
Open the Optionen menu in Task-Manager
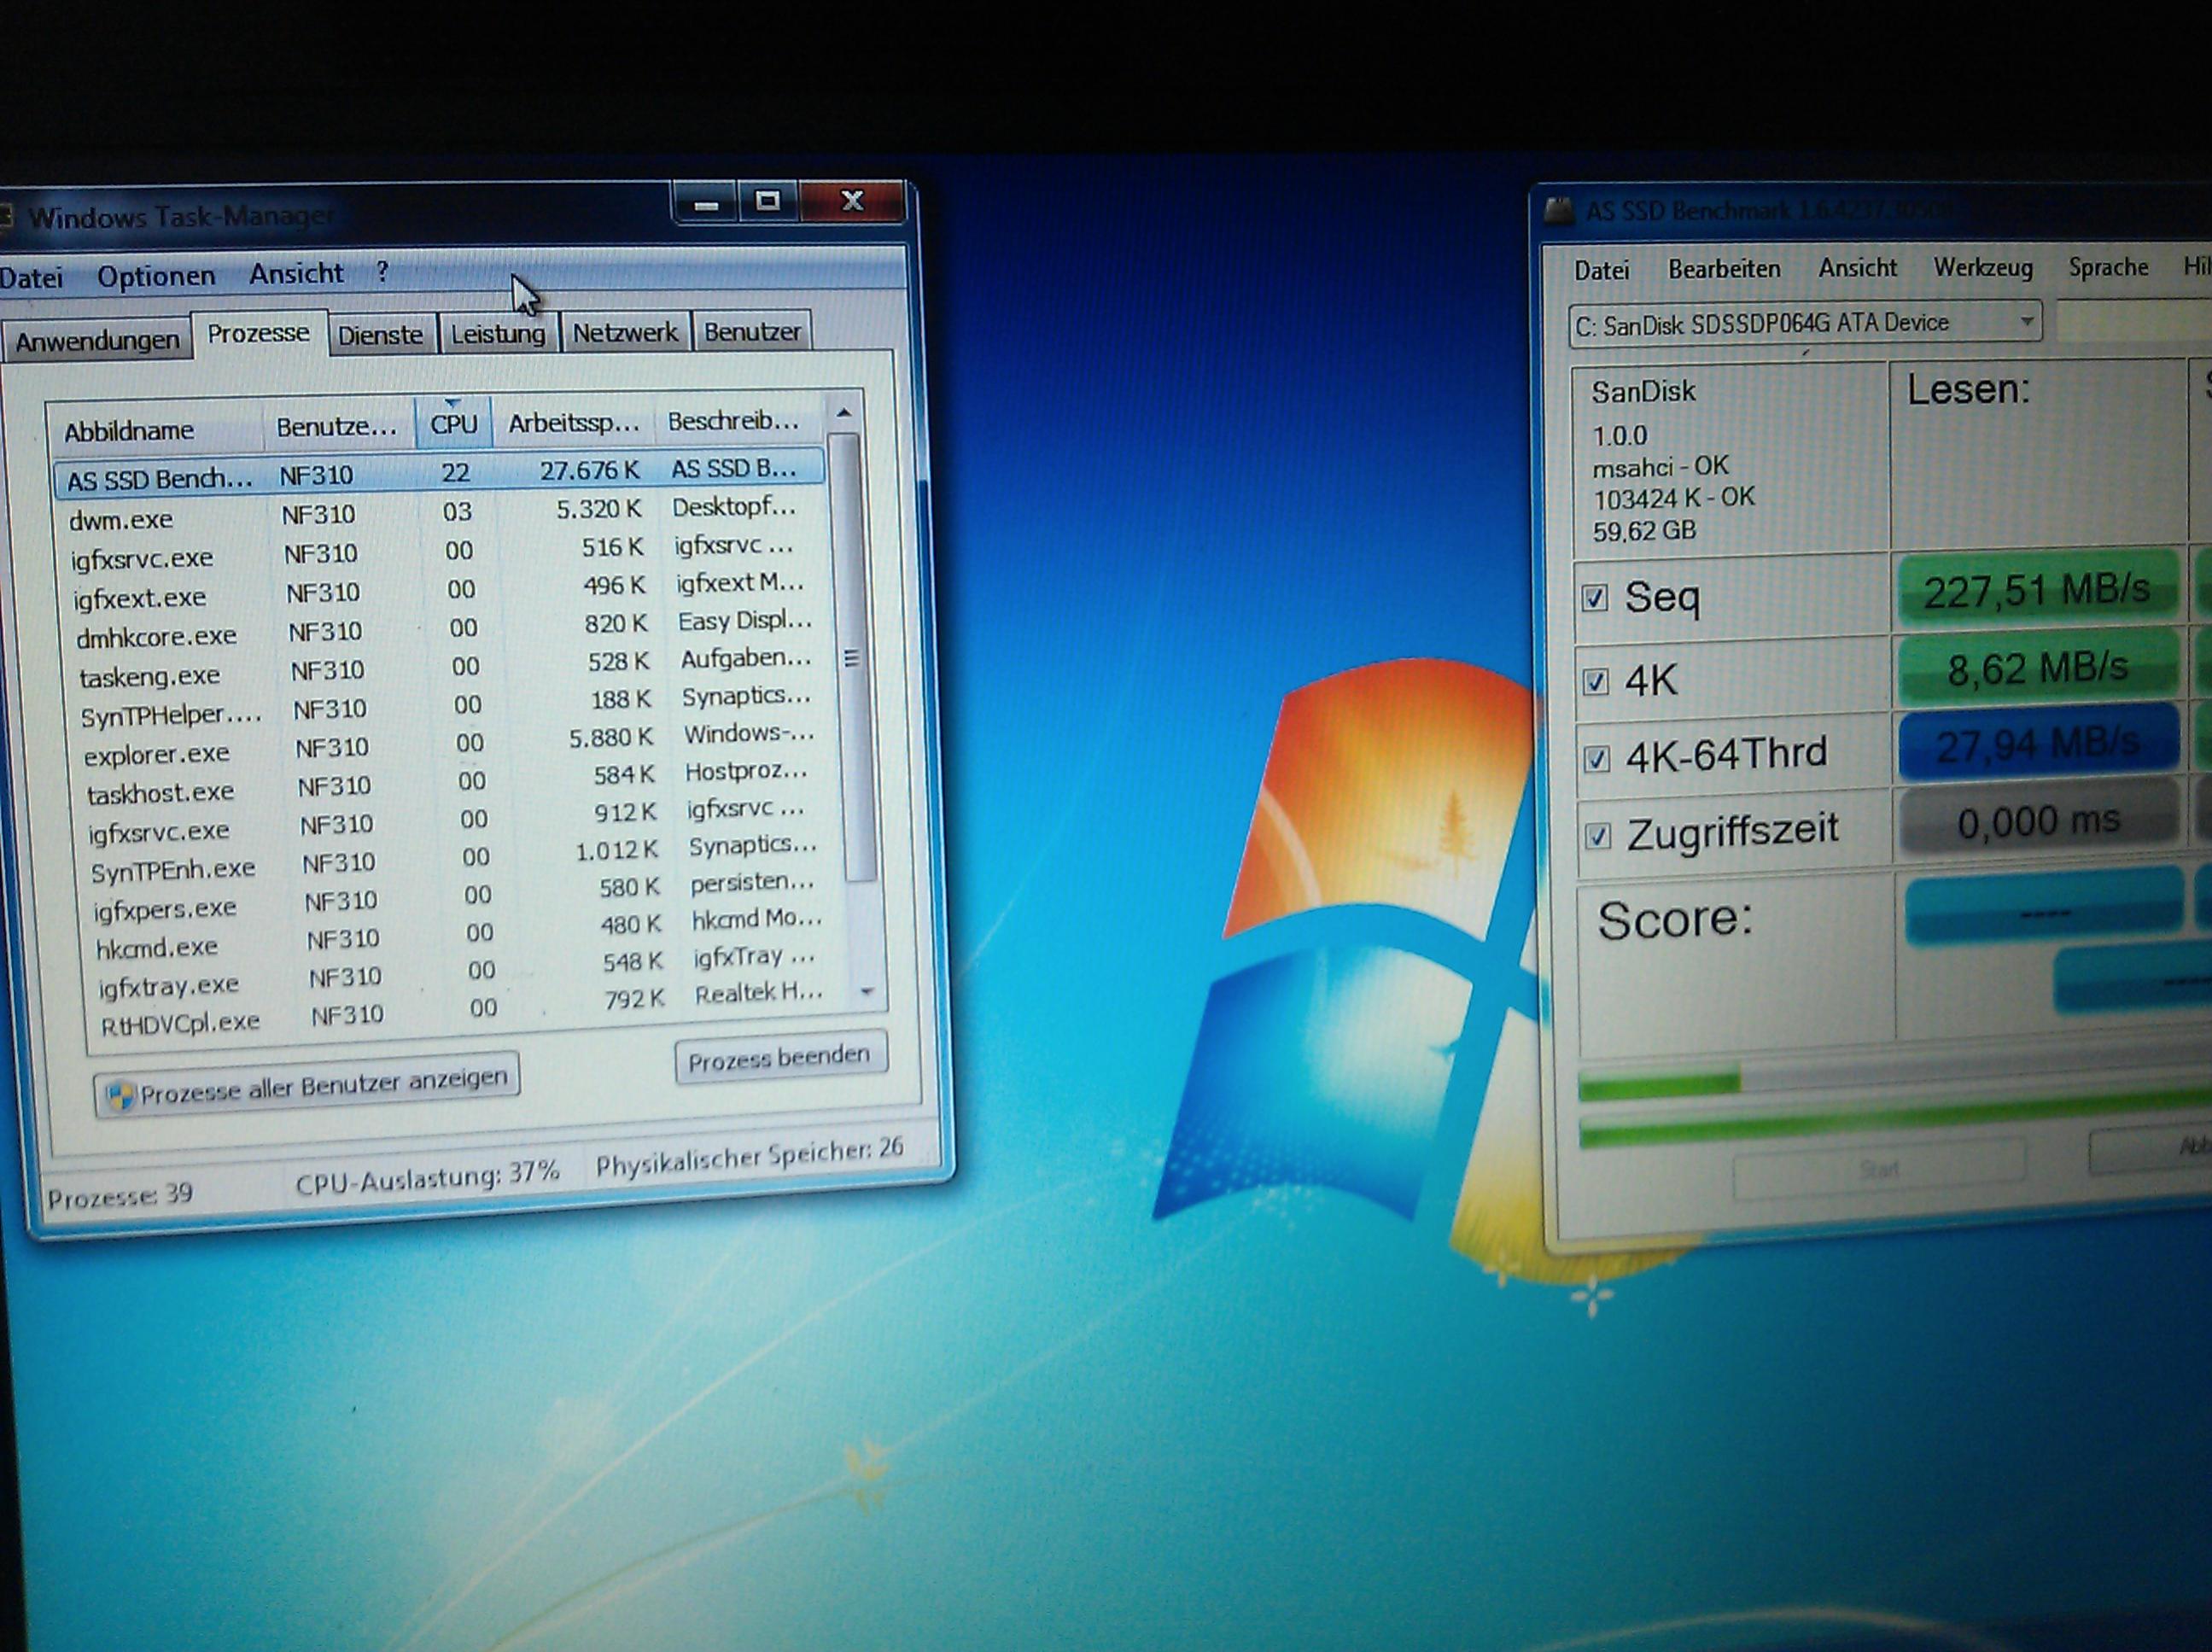(x=156, y=276)
